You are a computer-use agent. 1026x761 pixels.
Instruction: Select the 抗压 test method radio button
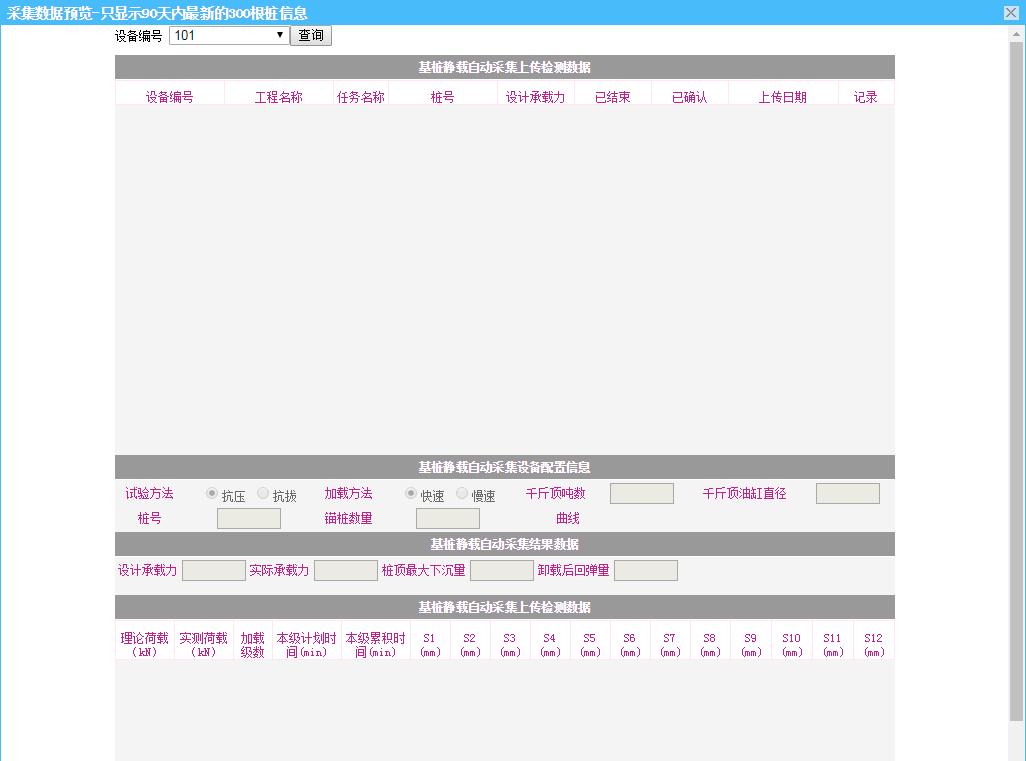(212, 493)
